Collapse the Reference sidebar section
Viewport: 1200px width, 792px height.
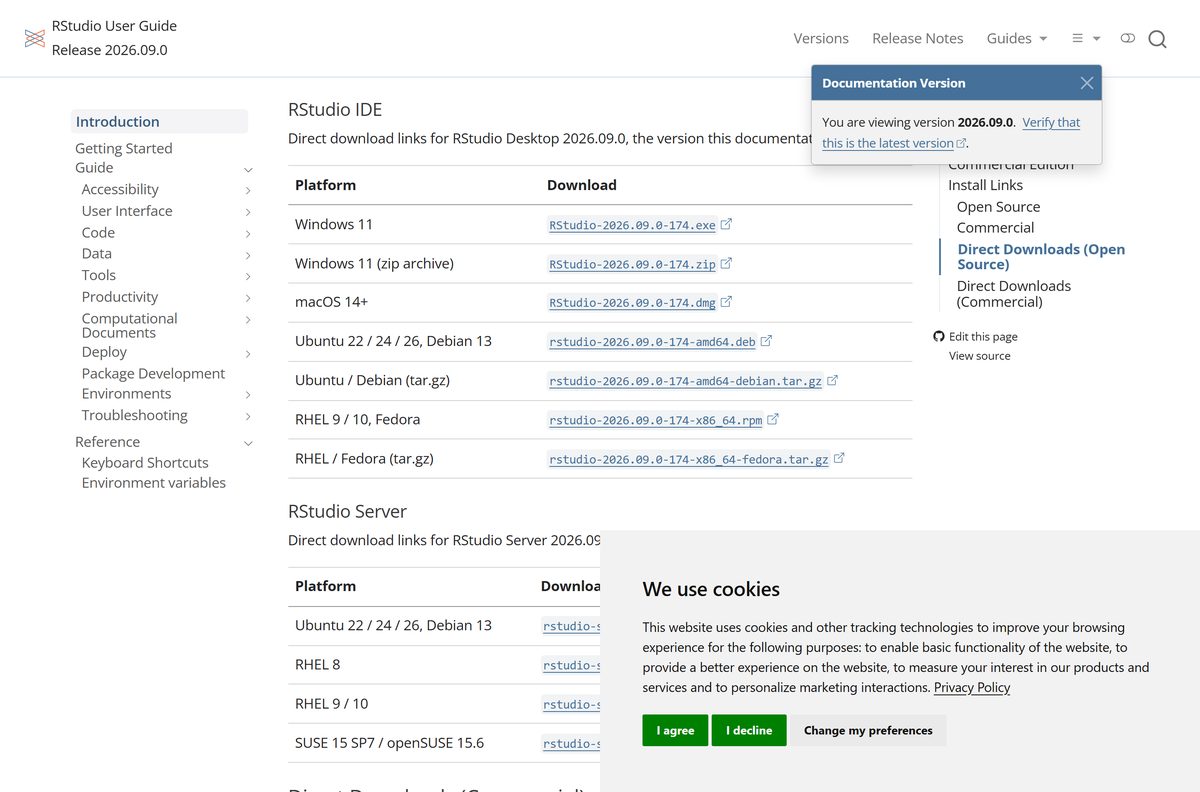pos(248,443)
